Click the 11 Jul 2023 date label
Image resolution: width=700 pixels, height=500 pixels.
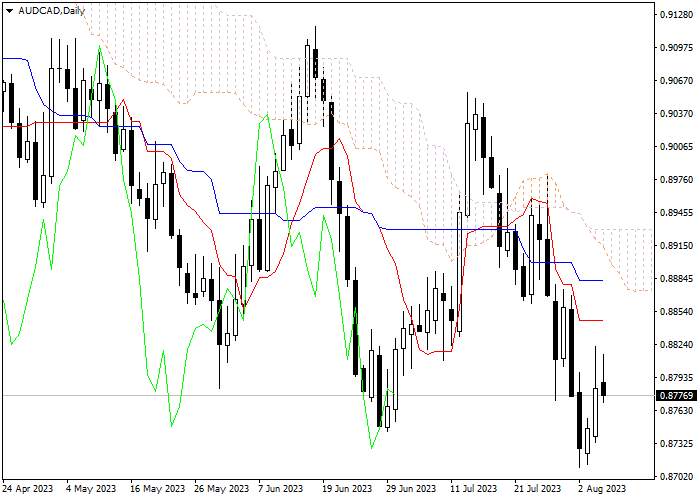474,489
